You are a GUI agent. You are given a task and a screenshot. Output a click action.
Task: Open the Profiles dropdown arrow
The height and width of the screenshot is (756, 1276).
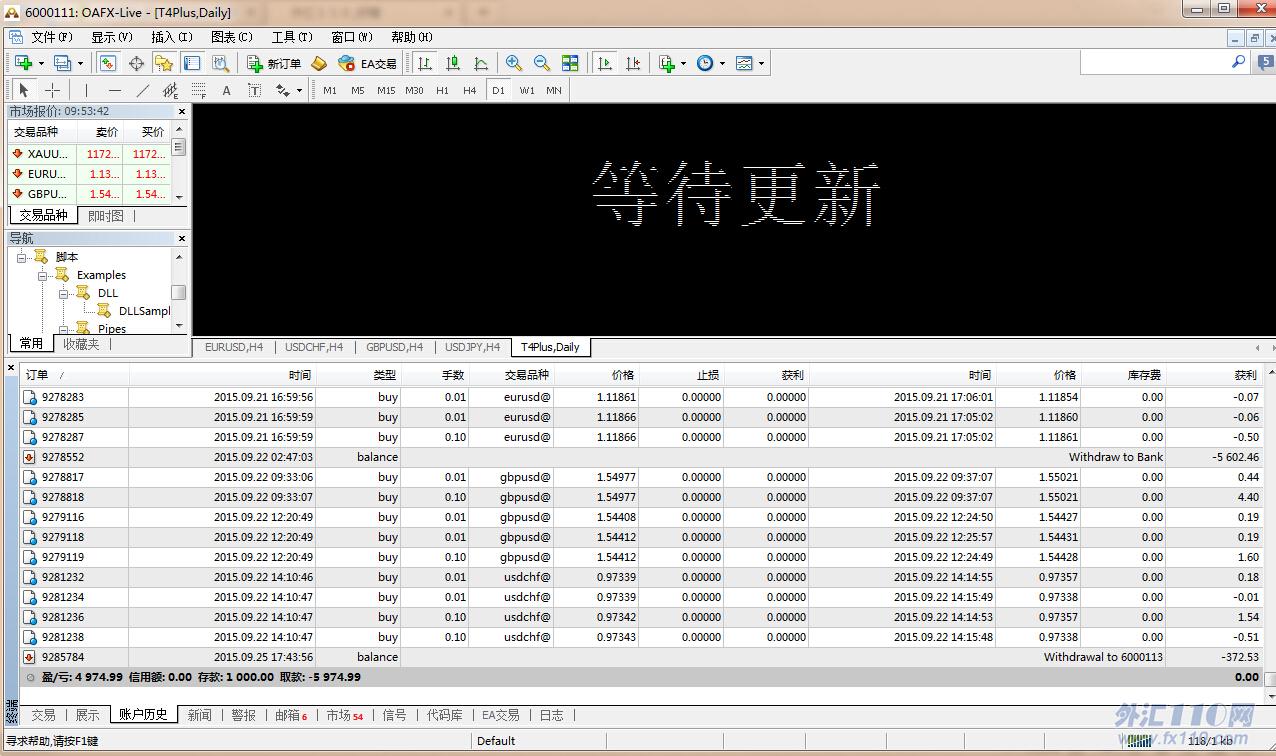pos(80,63)
